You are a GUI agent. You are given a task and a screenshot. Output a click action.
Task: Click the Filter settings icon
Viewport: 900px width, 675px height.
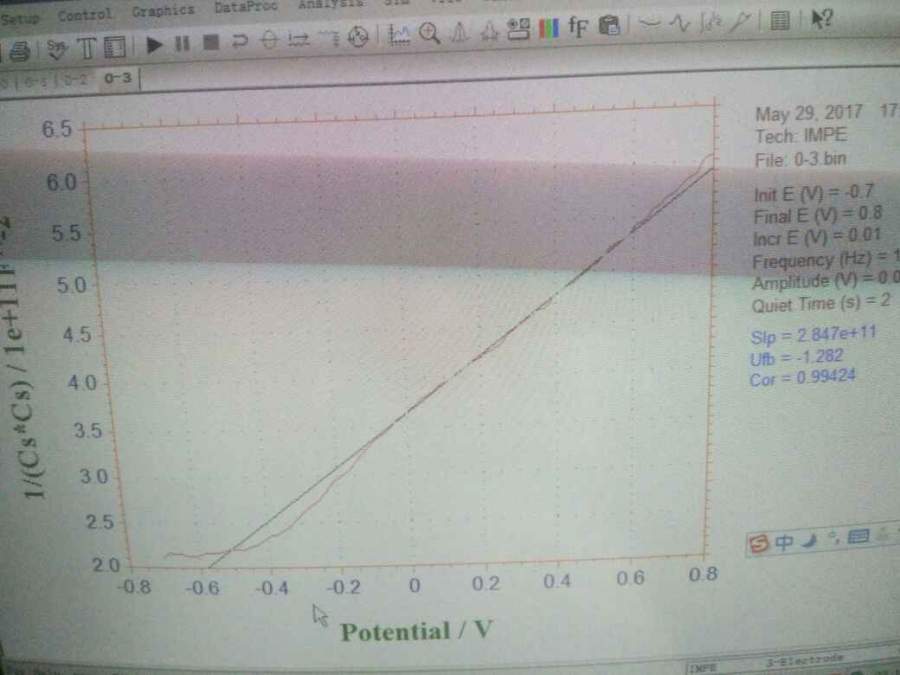[x=328, y=38]
